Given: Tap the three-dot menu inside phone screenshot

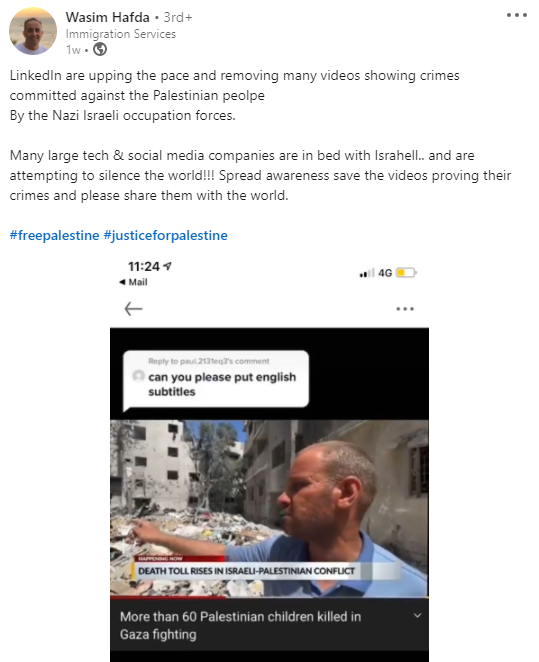Looking at the screenshot, I should pos(405,309).
